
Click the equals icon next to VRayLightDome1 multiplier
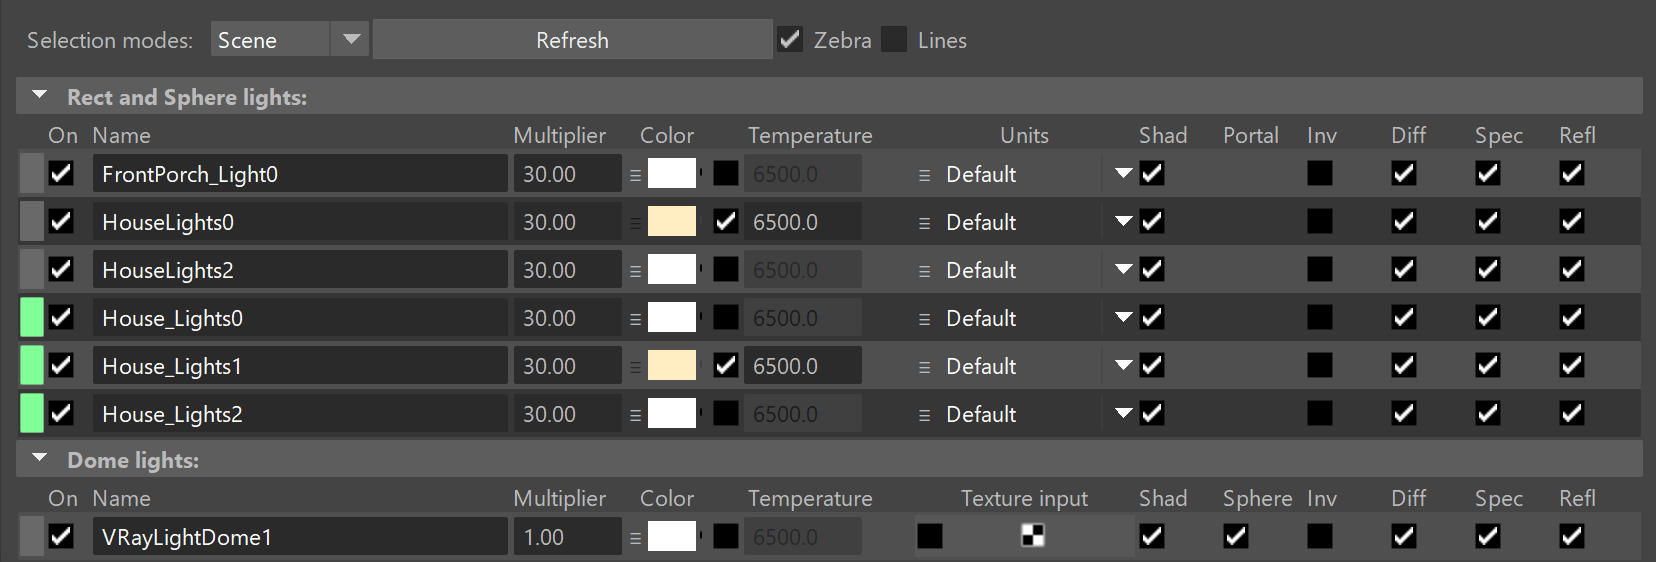[x=635, y=538]
